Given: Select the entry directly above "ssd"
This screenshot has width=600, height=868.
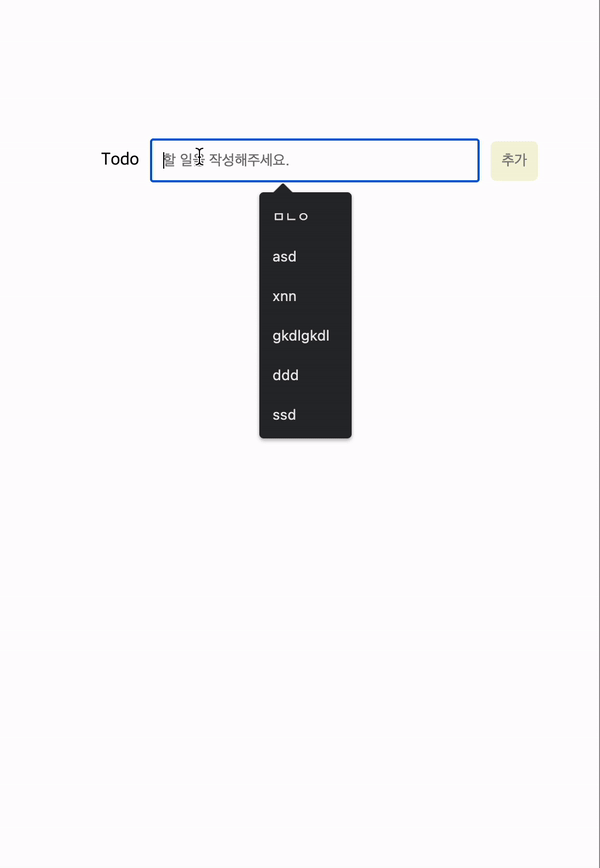Looking at the screenshot, I should (x=285, y=375).
